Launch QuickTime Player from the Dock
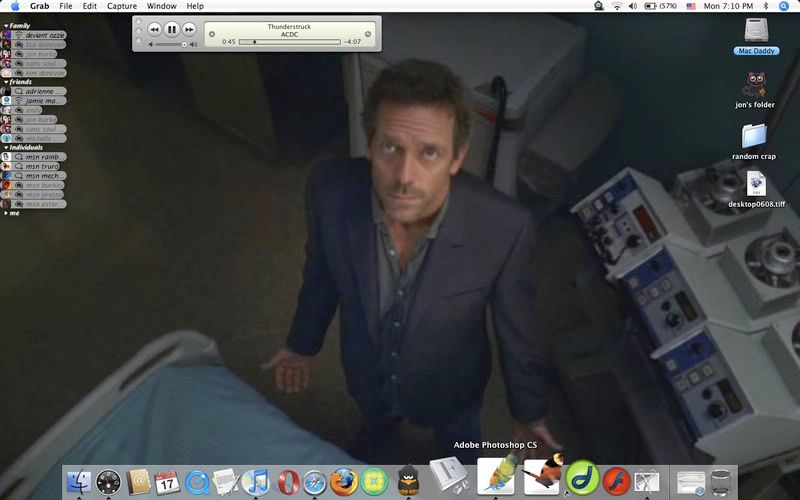The width and height of the screenshot is (800, 500). tap(197, 482)
